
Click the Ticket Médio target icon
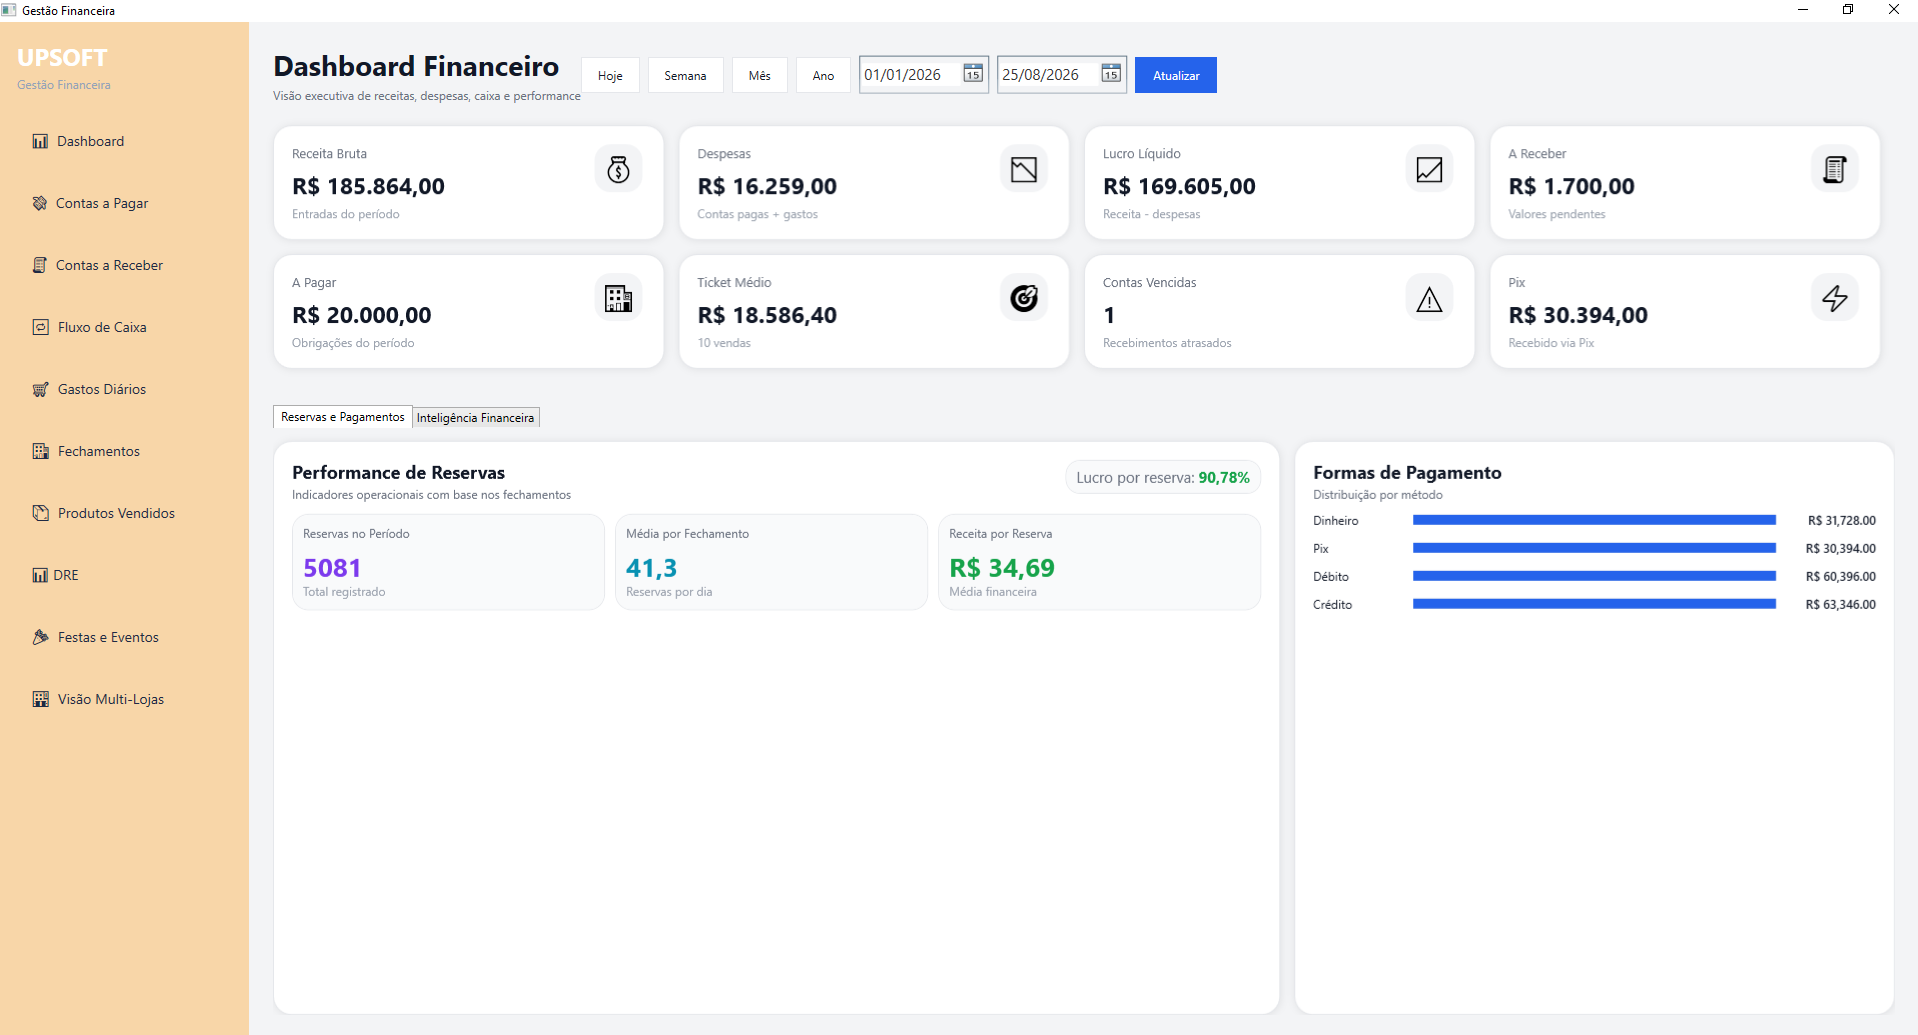[1024, 298]
